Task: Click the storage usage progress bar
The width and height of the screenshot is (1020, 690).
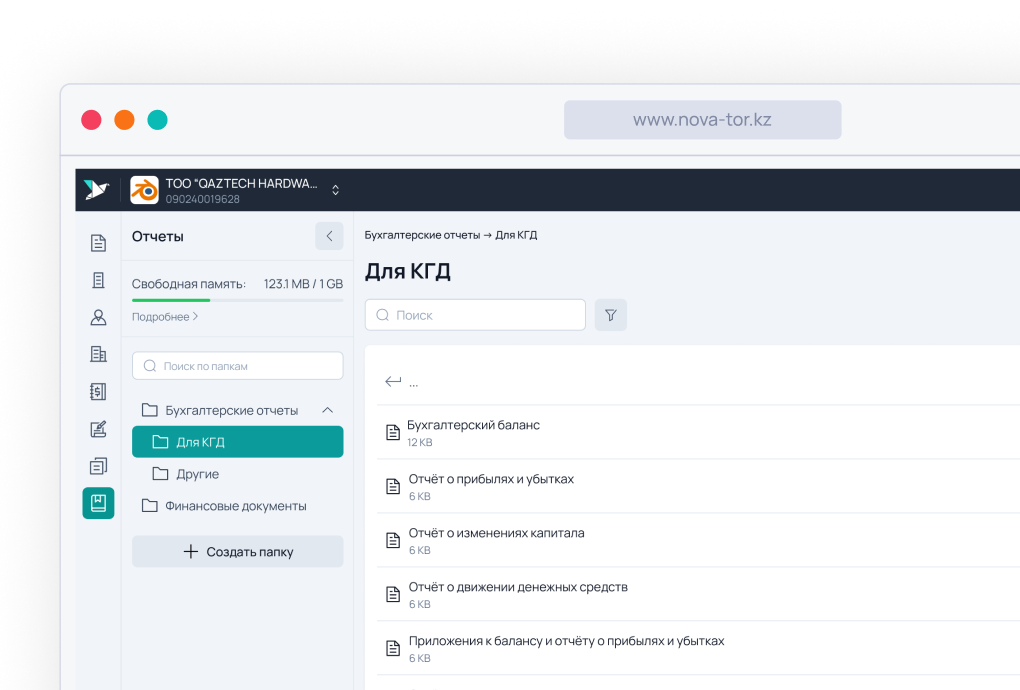Action: click(237, 300)
